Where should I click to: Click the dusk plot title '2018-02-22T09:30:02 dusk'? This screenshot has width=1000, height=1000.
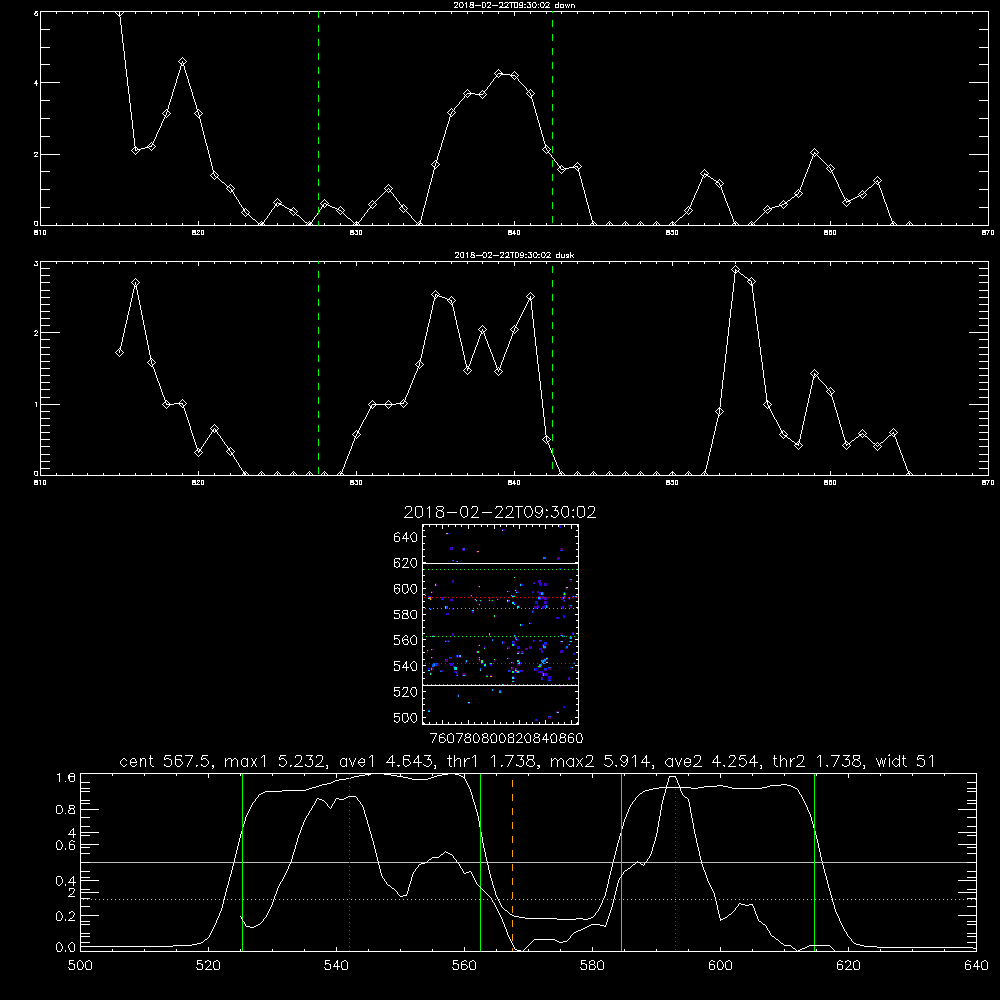tap(514, 255)
